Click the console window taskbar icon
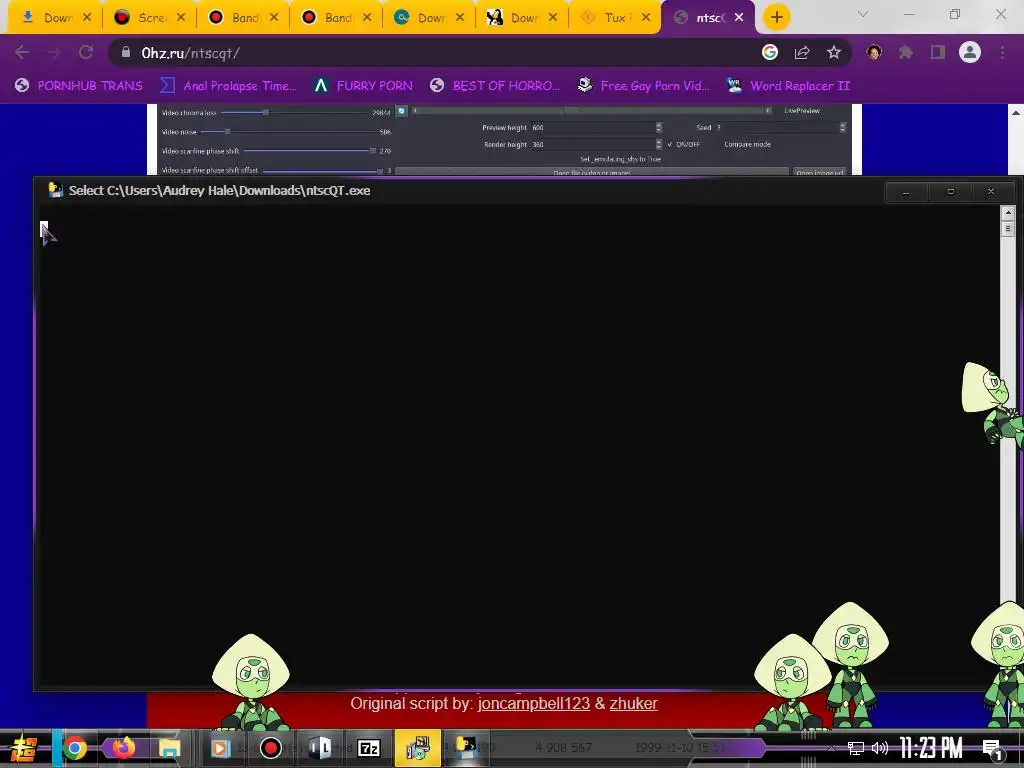This screenshot has width=1024, height=768. point(467,748)
